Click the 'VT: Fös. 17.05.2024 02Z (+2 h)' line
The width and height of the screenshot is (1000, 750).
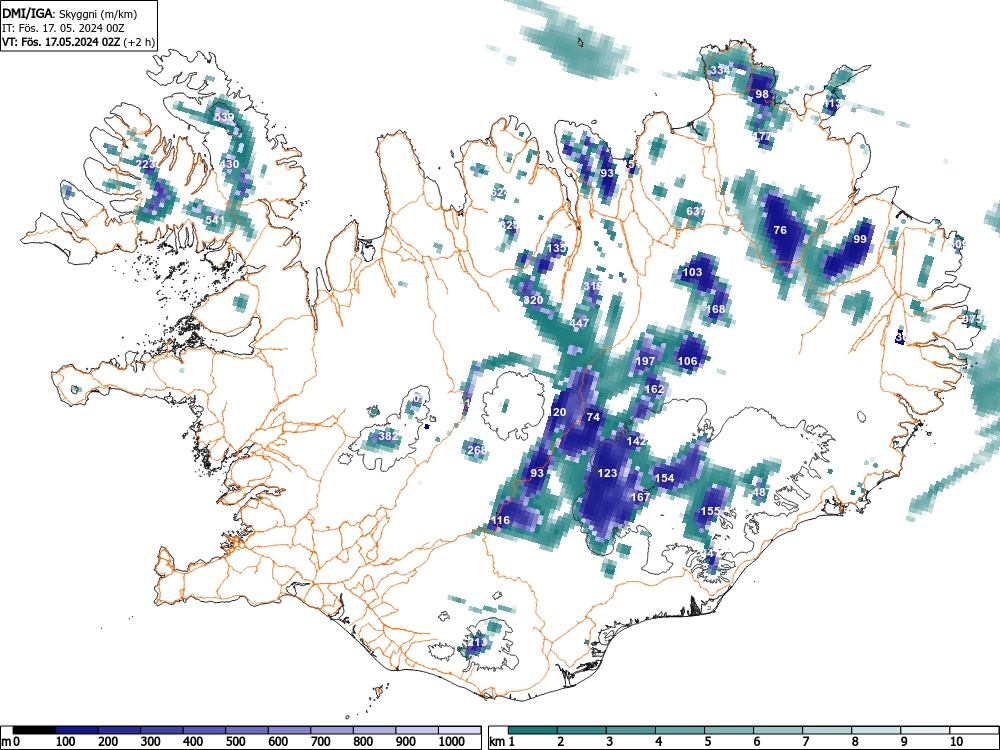pyautogui.click(x=78, y=42)
